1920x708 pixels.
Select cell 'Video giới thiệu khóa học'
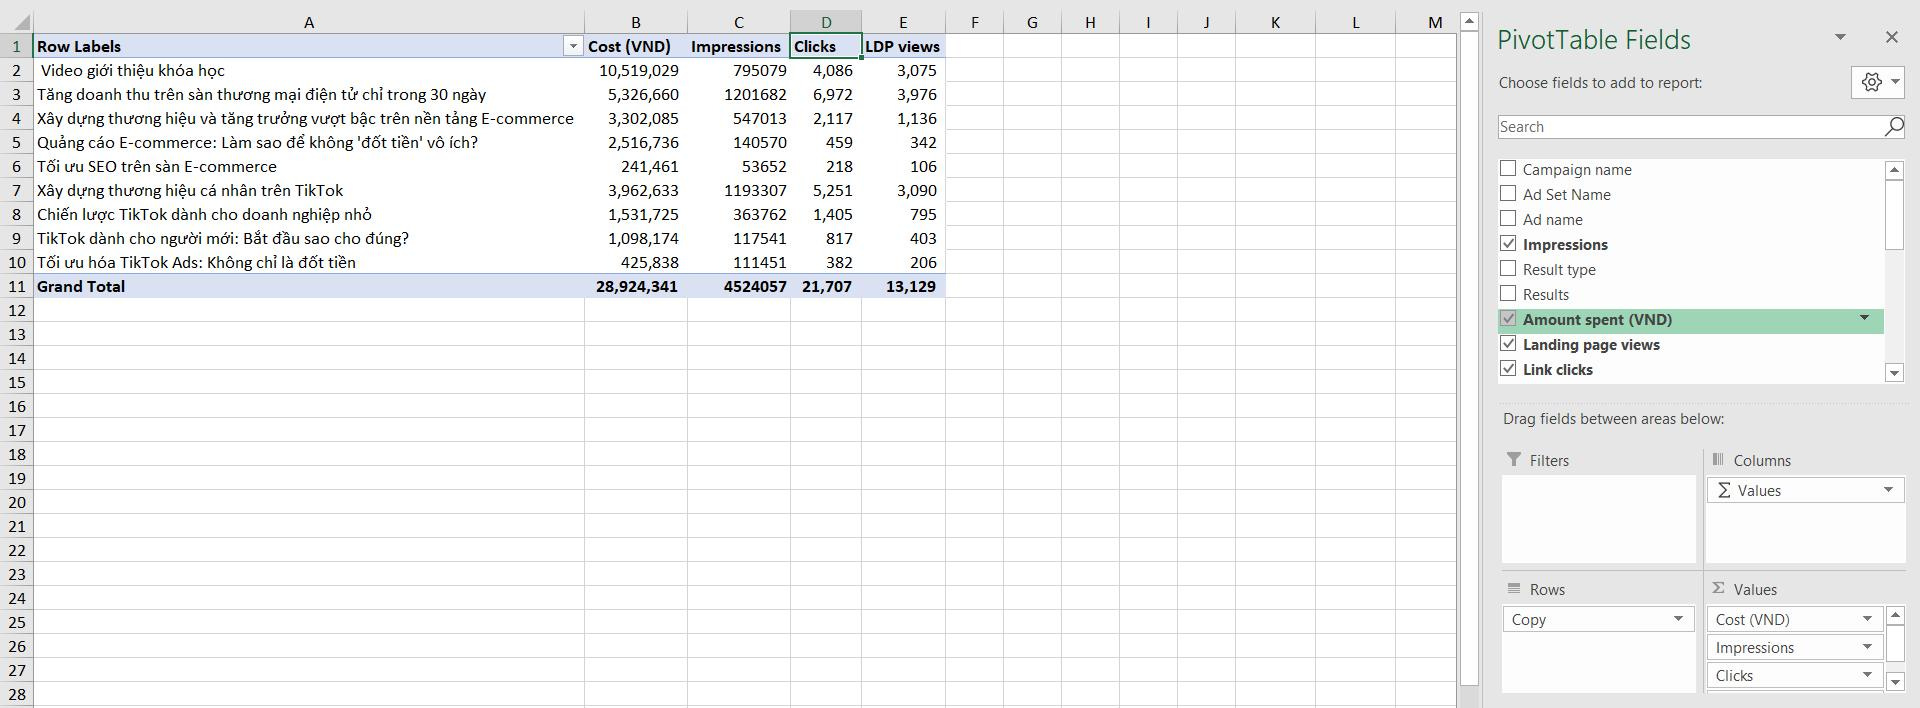[309, 70]
